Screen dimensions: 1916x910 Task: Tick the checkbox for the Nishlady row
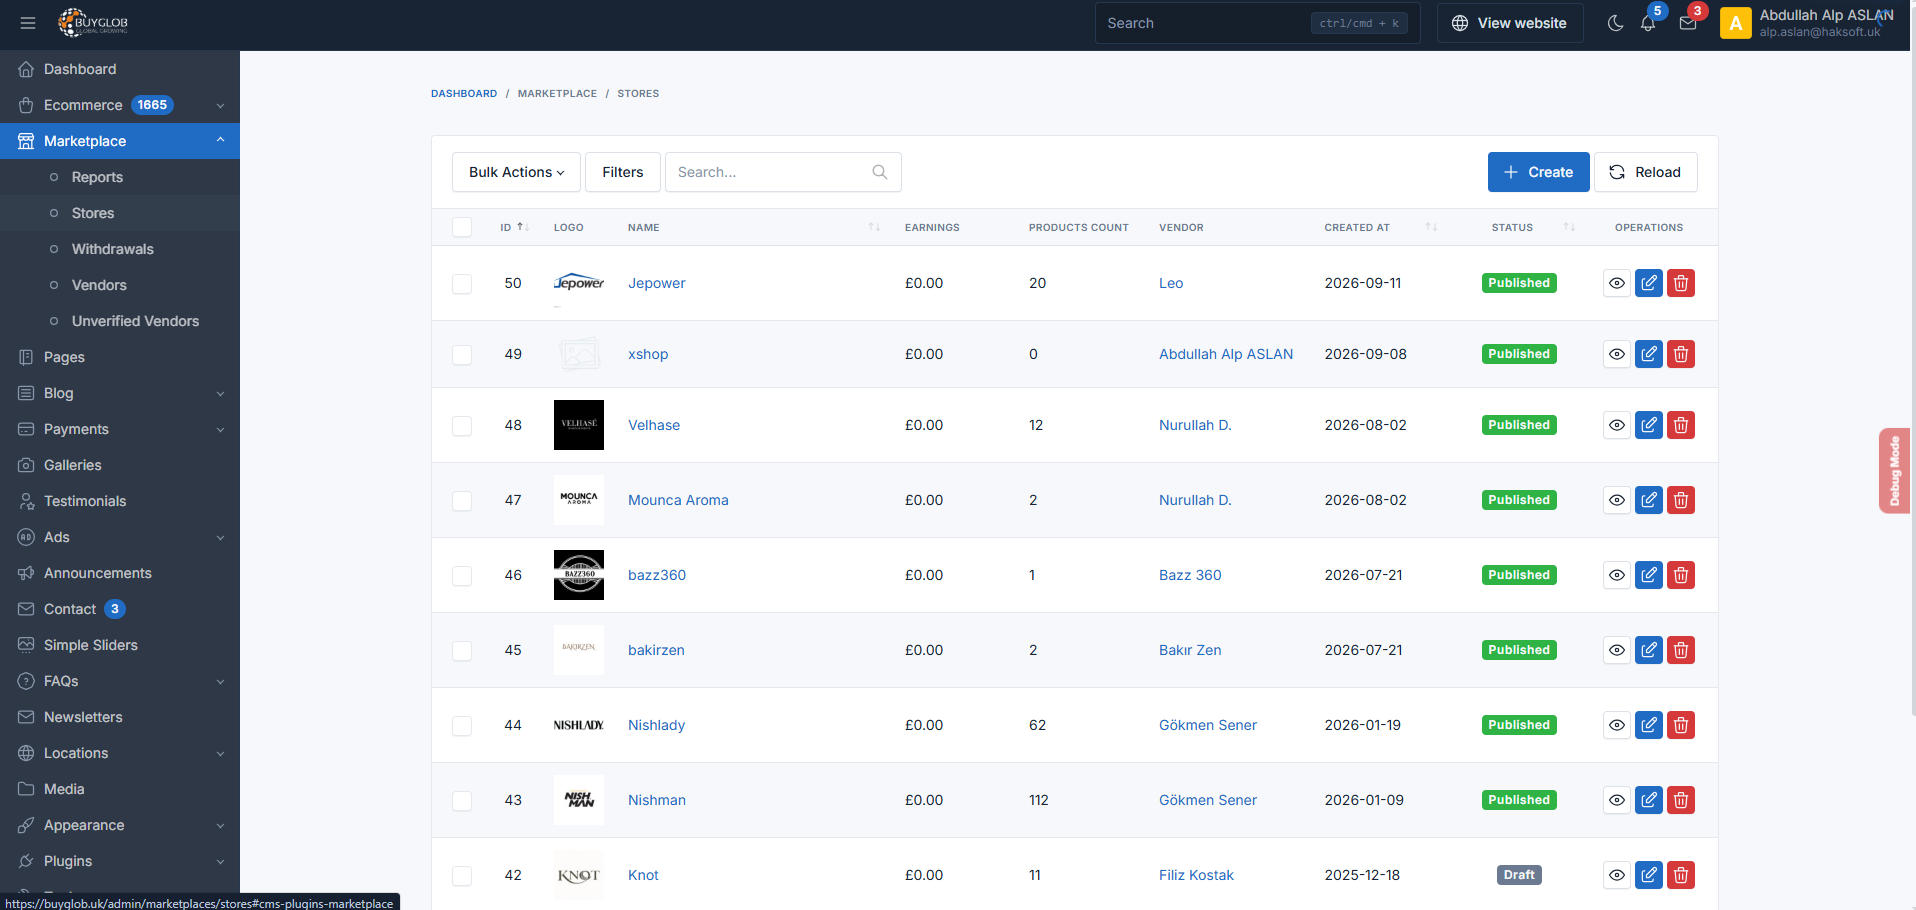[x=462, y=726]
